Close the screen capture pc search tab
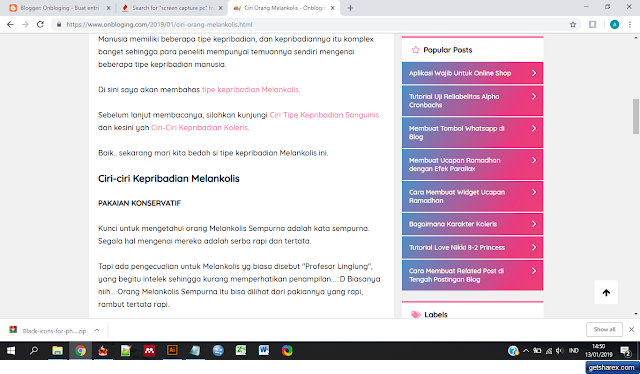 [220, 8]
